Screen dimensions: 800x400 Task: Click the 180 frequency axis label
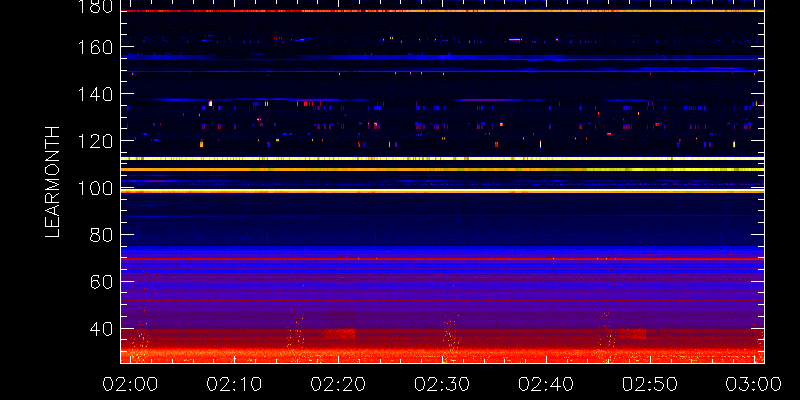(x=96, y=7)
